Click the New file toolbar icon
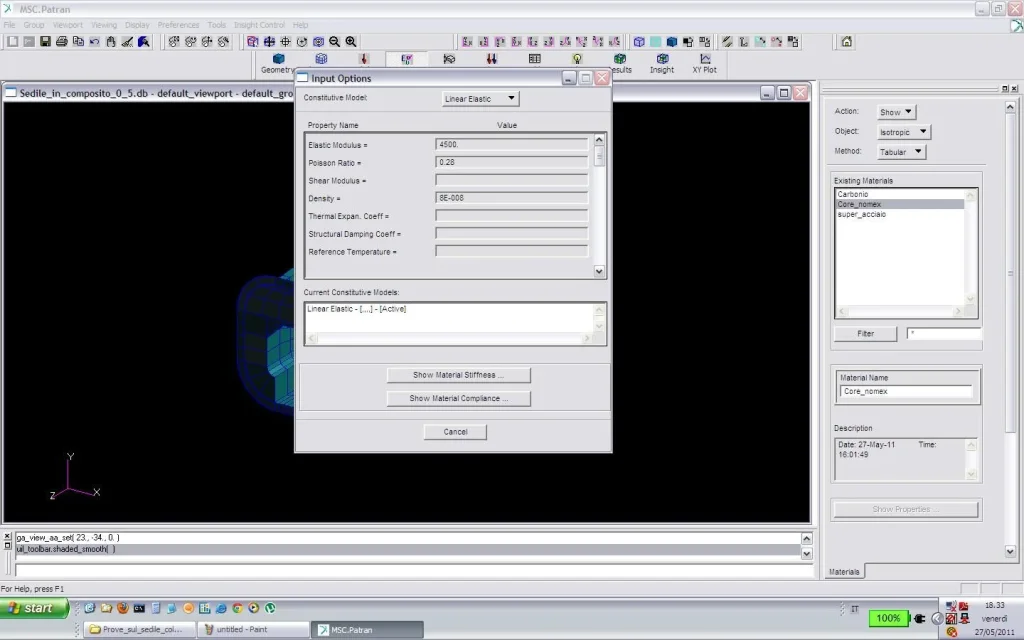 (12, 42)
